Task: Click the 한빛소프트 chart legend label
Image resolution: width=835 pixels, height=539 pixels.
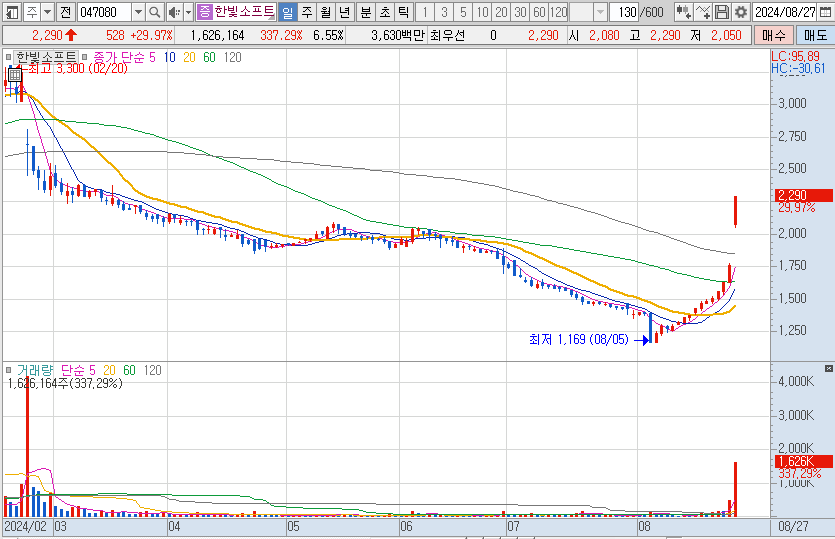Action: (46, 57)
